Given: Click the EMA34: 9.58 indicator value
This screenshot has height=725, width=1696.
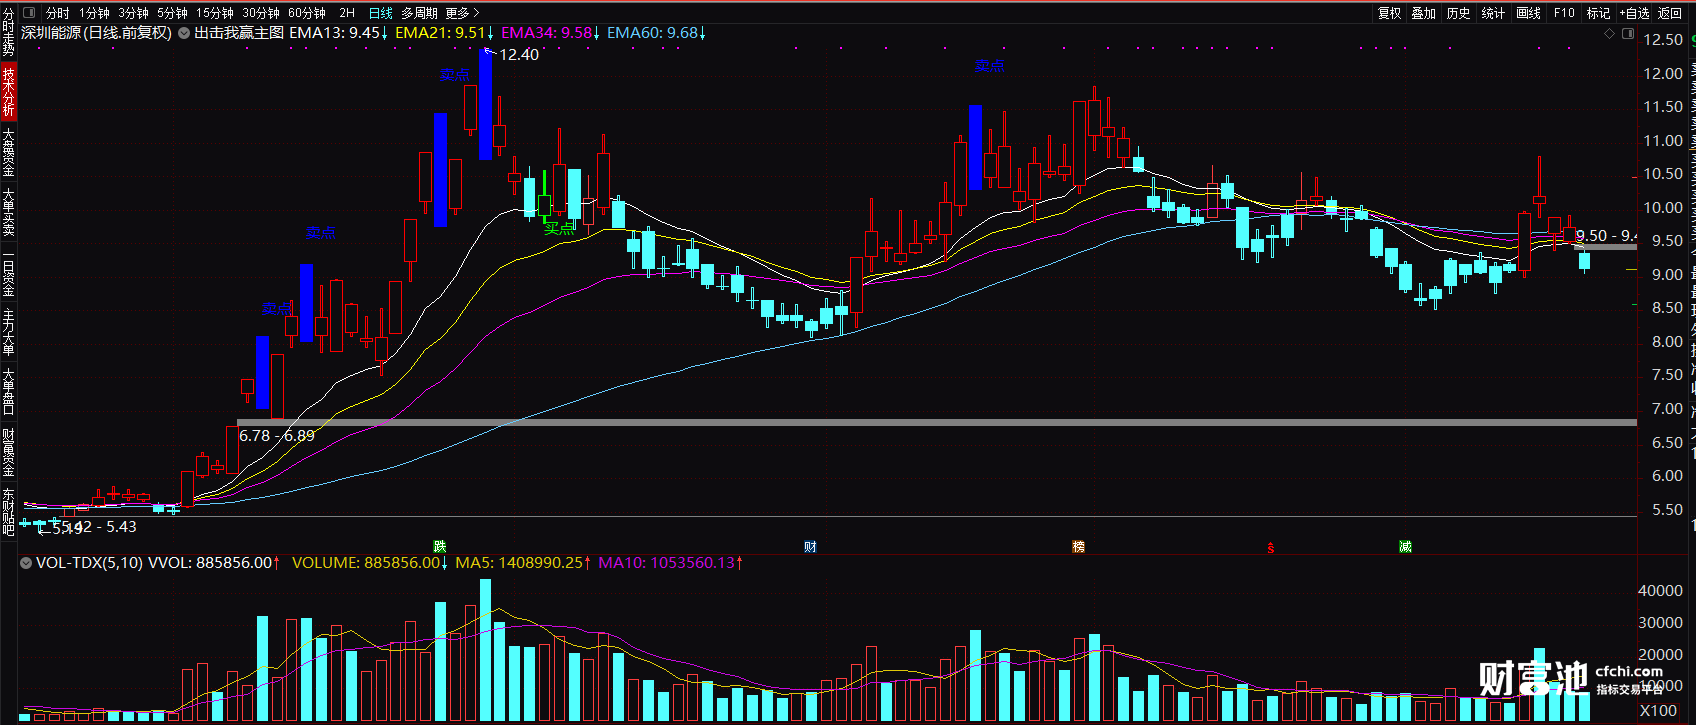Looking at the screenshot, I should click(x=550, y=33).
